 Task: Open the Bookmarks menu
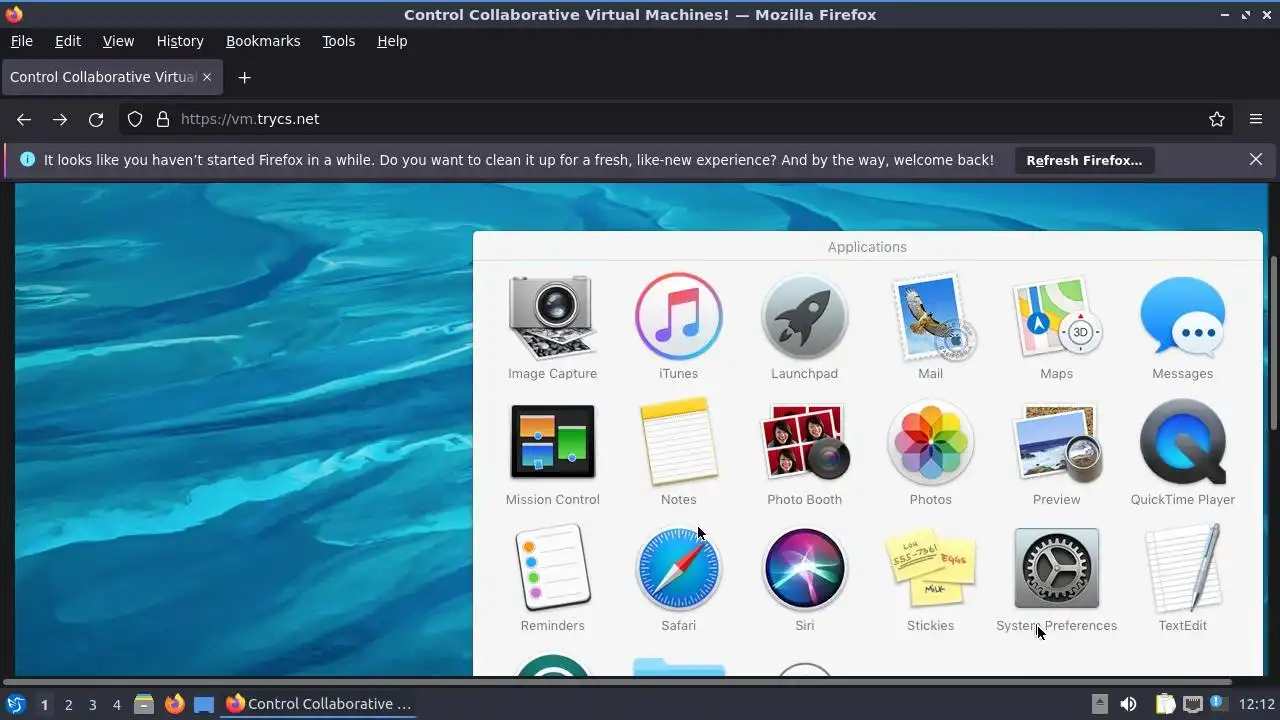[263, 41]
